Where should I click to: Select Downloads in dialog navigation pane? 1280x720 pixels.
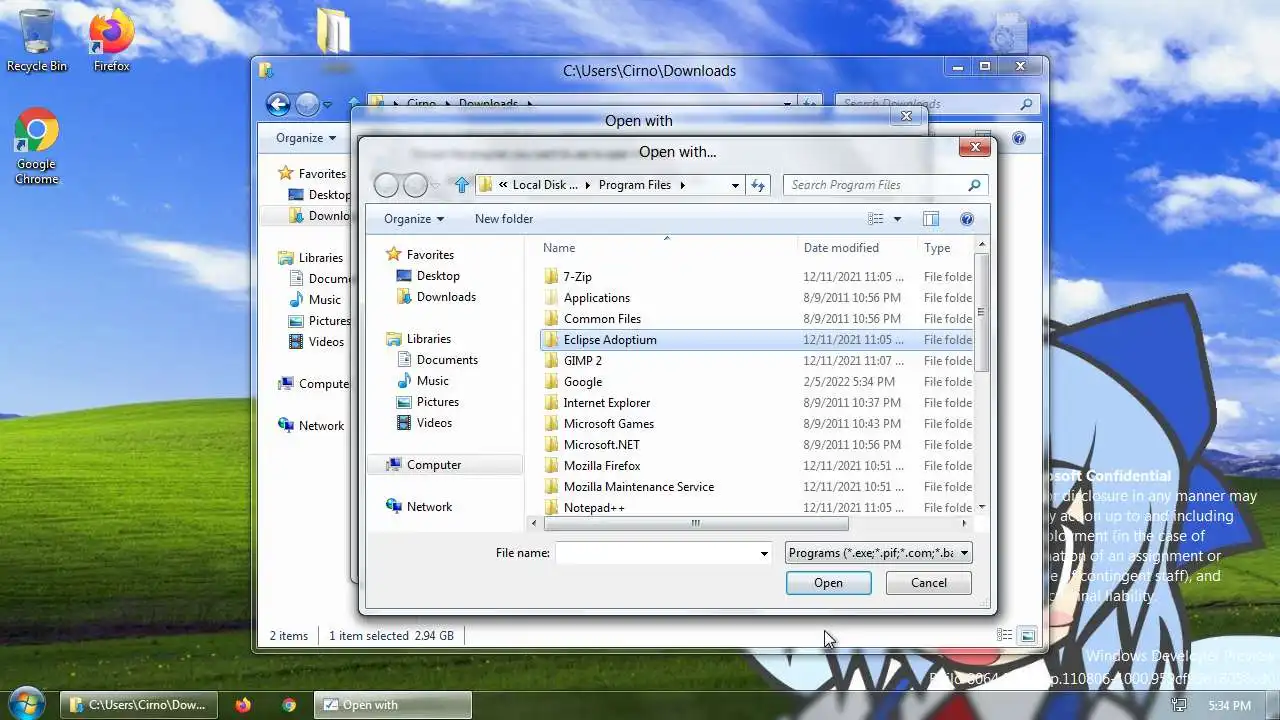coord(446,297)
